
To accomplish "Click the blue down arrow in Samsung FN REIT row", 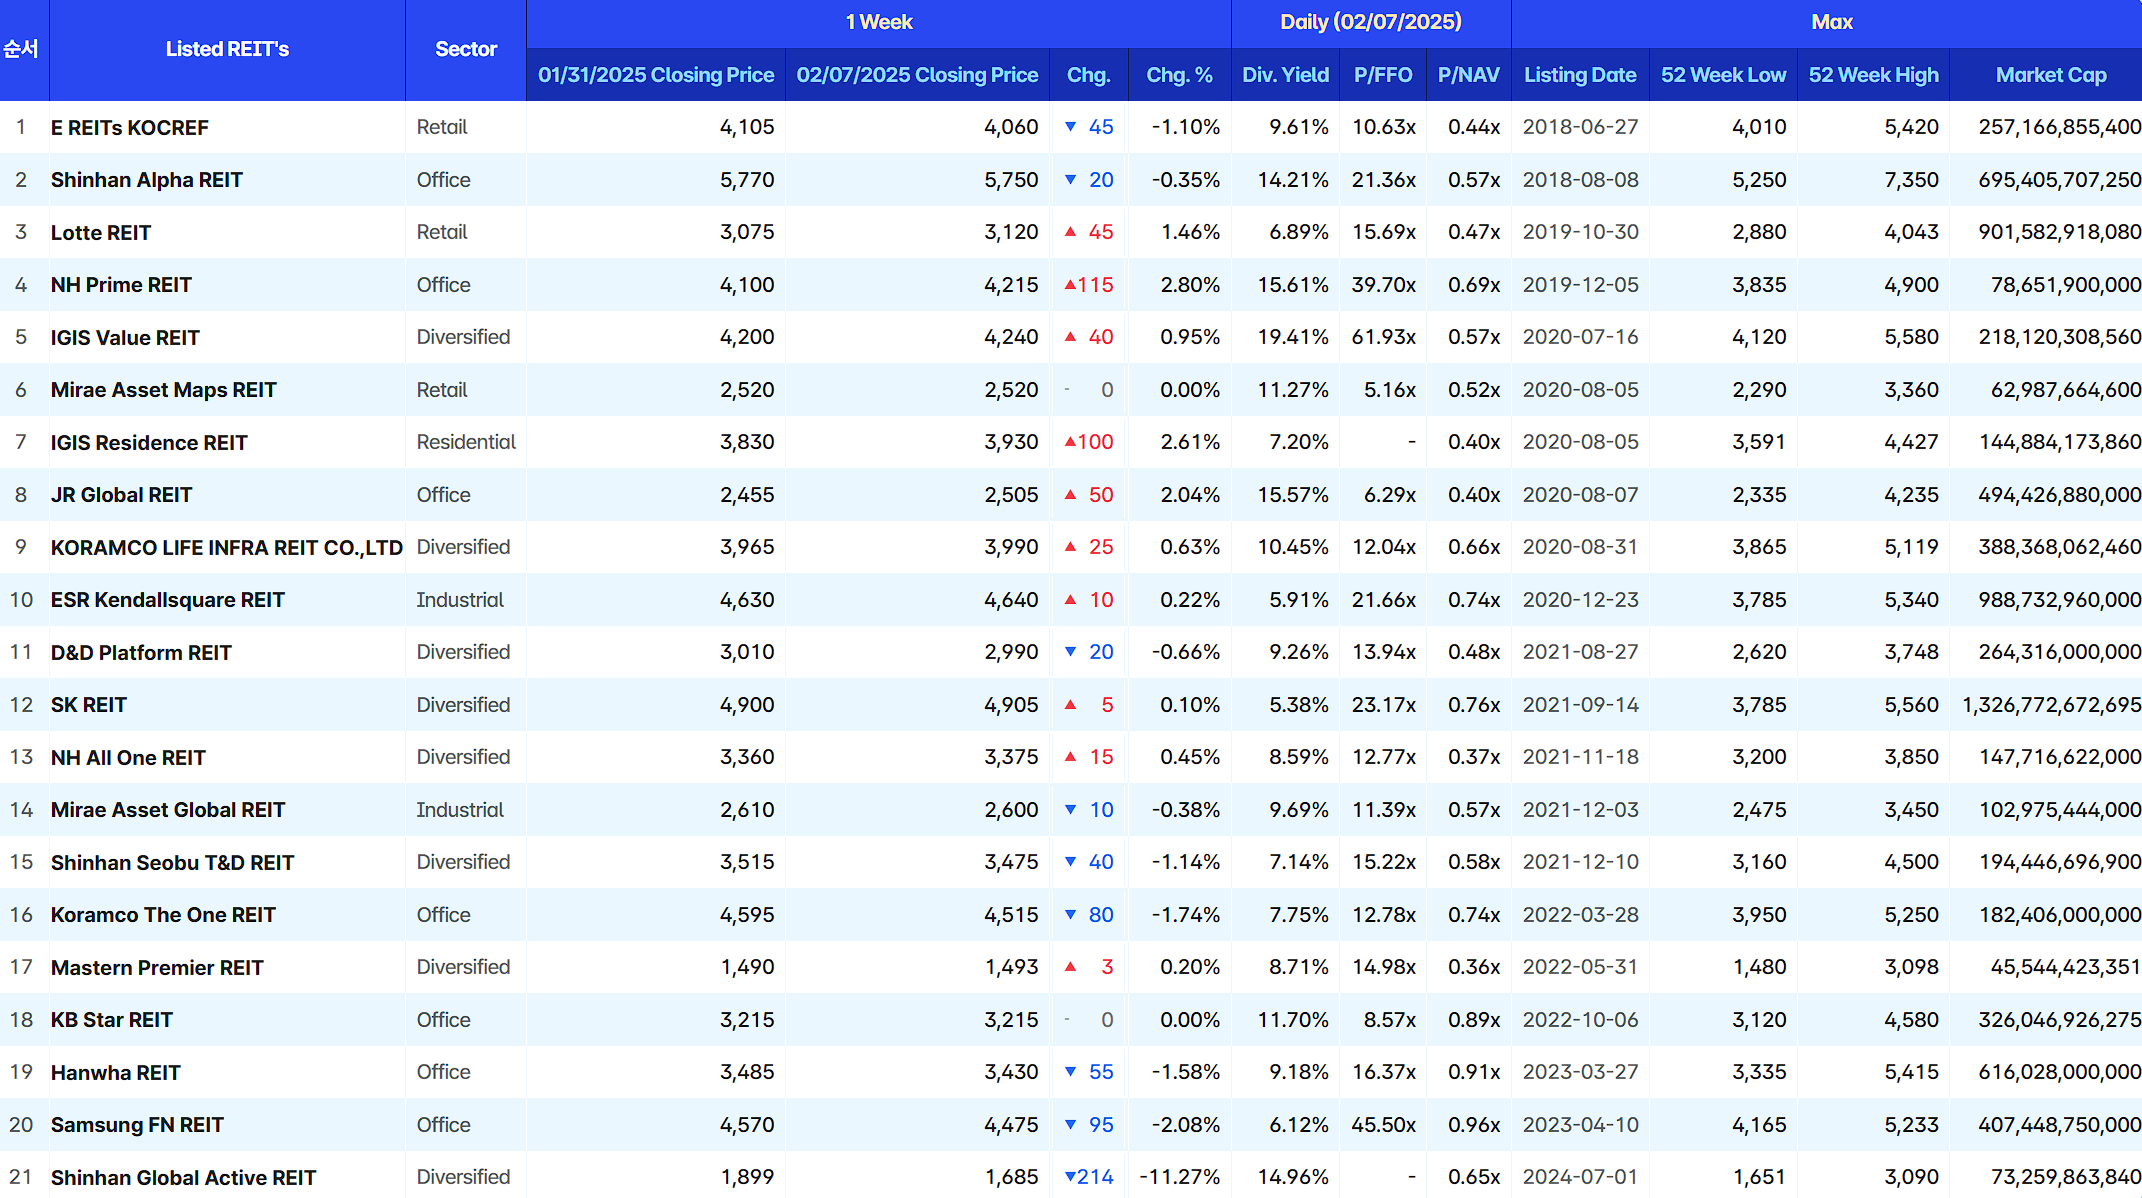I will click(1070, 1125).
